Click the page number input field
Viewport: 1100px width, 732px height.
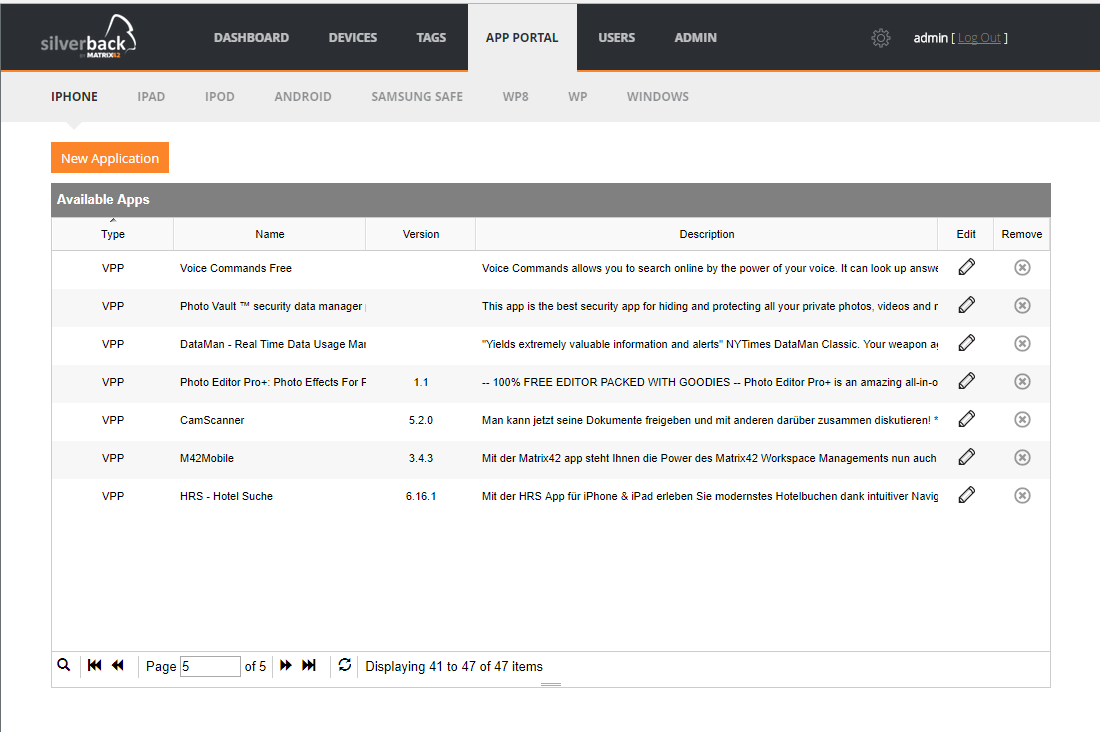tap(210, 666)
